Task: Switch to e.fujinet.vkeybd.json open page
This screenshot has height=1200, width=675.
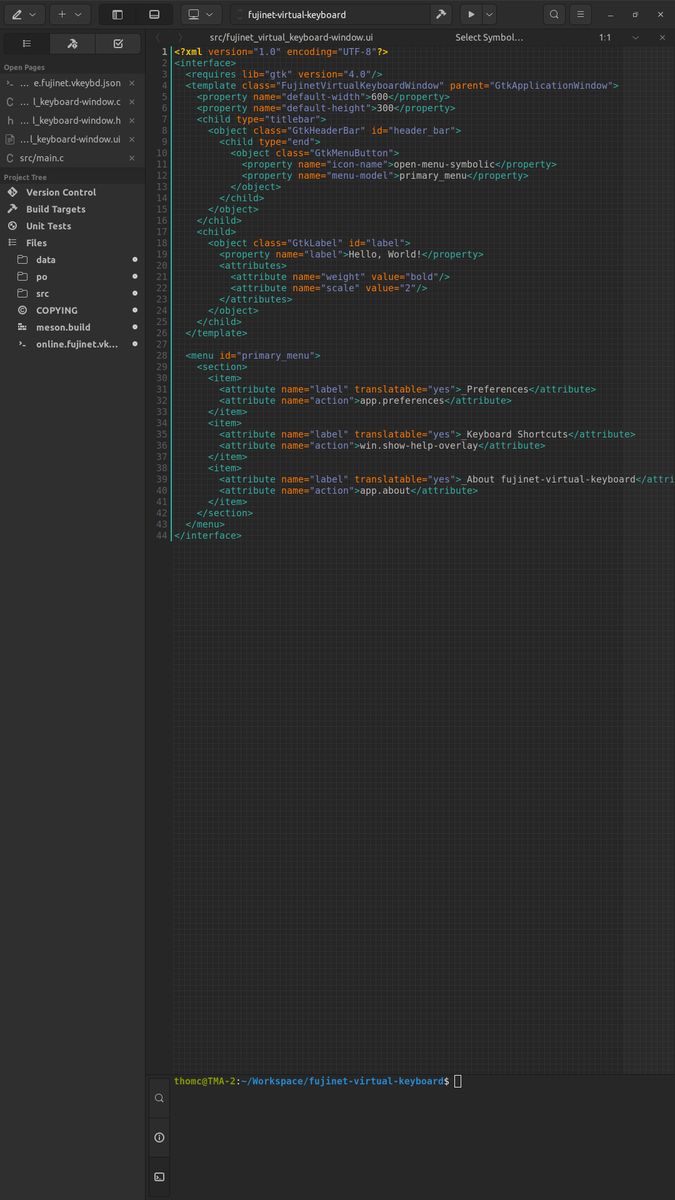Action: pos(72,83)
